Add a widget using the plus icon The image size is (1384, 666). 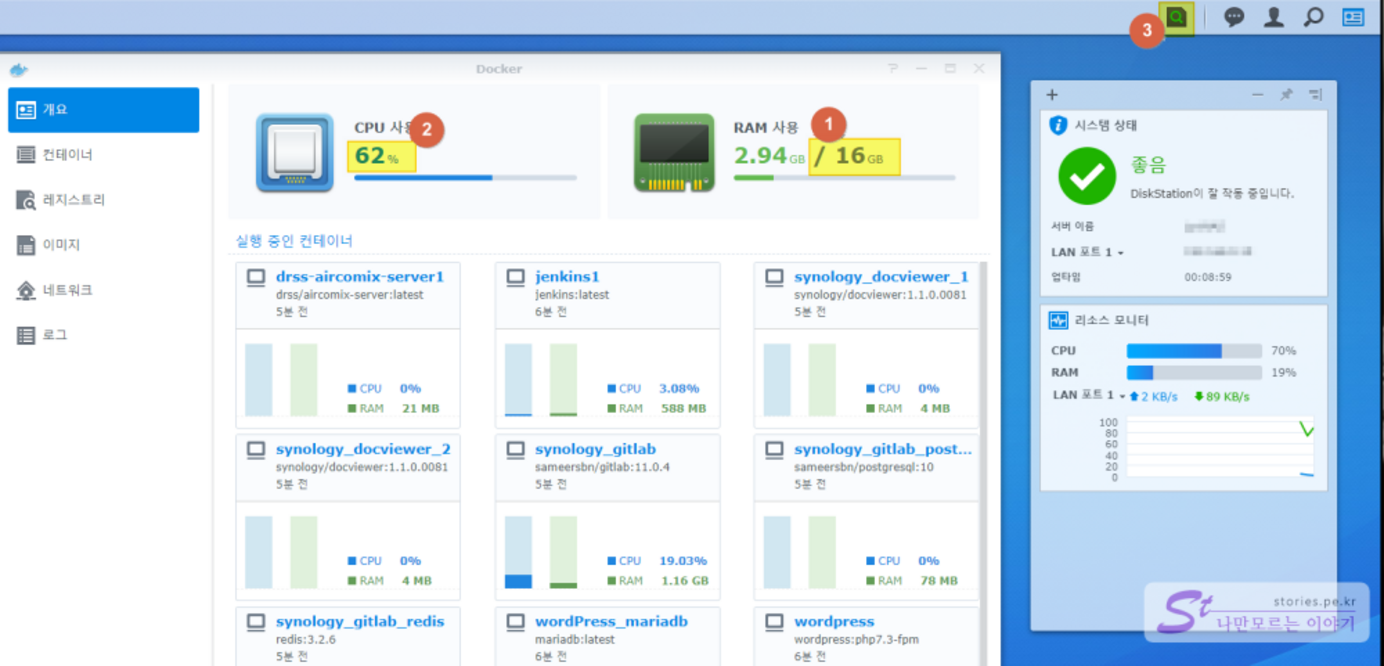coord(1052,95)
